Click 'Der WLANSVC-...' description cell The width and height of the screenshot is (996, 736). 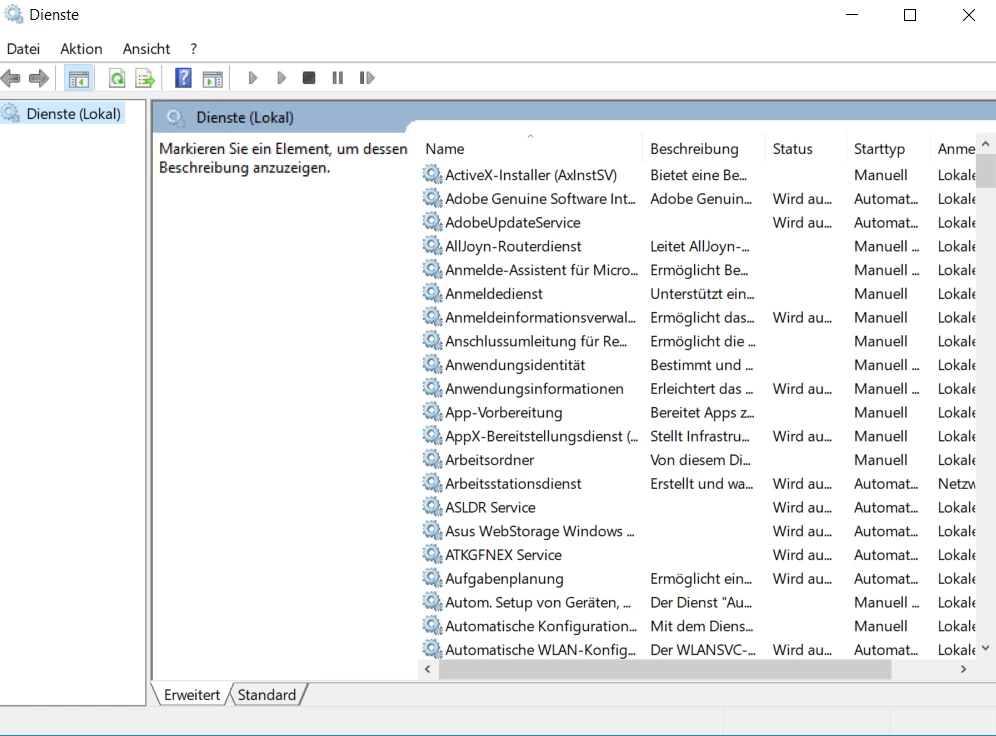(703, 650)
